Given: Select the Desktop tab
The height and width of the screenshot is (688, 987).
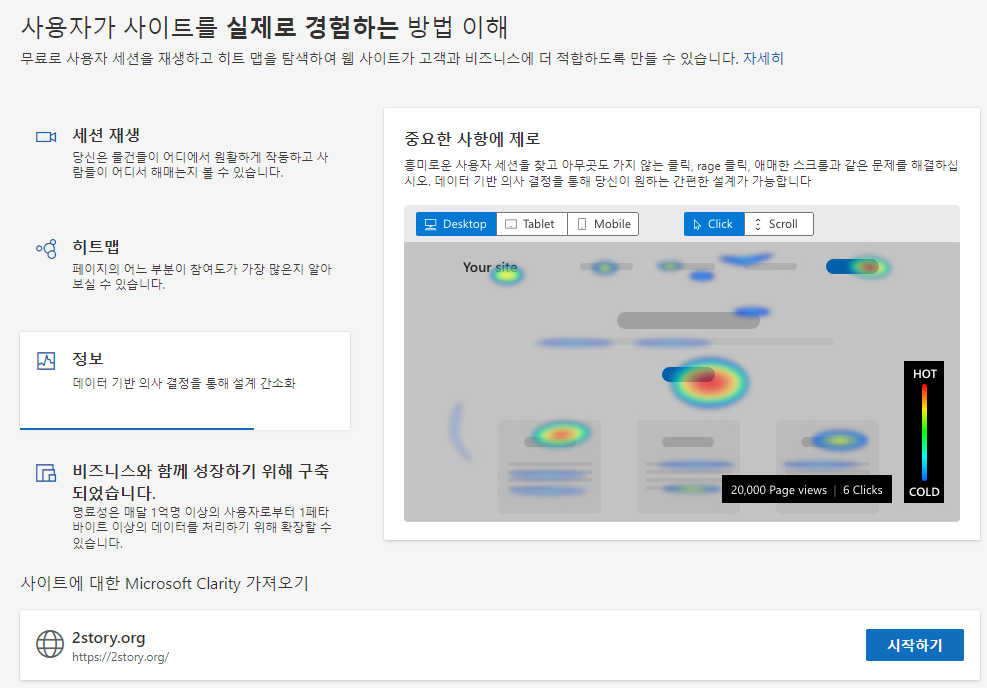Looking at the screenshot, I should (456, 223).
